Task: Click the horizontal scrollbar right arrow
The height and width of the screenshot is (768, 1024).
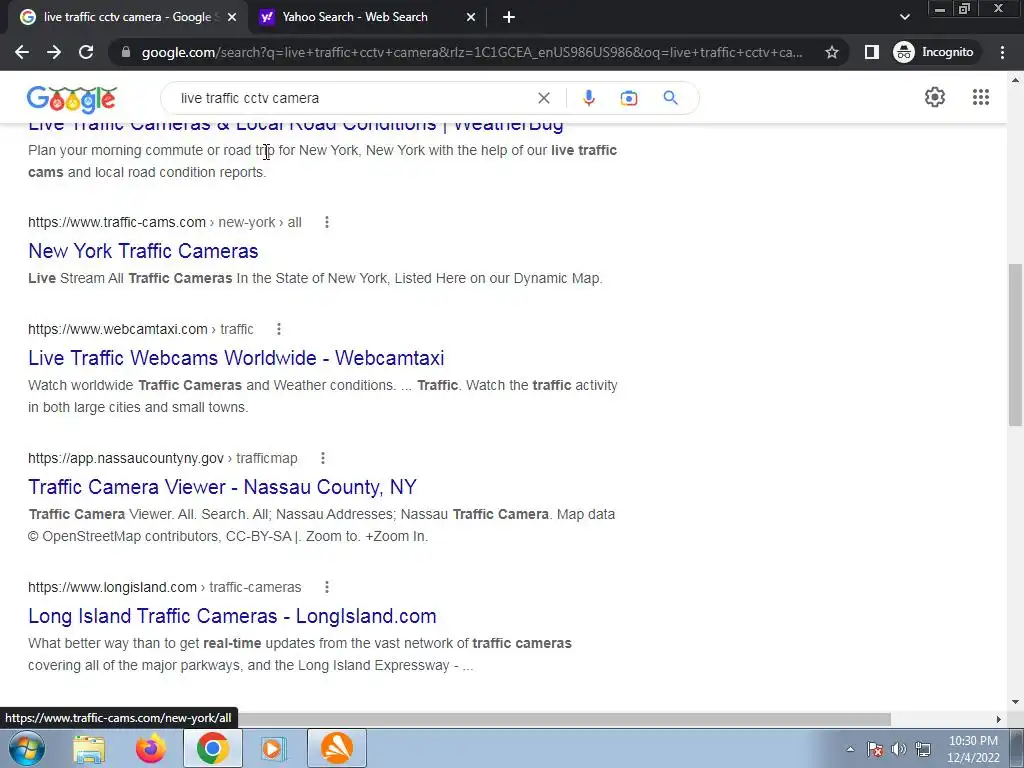Action: click(998, 719)
